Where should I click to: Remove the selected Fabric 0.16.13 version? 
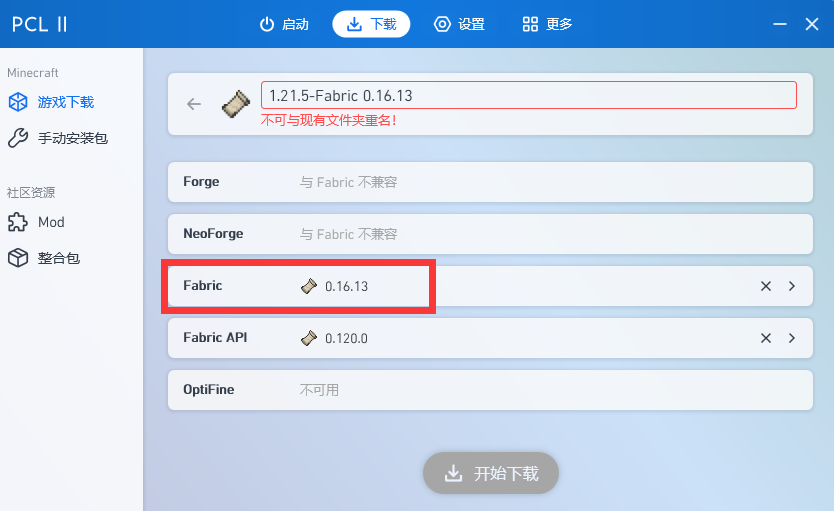(x=766, y=286)
